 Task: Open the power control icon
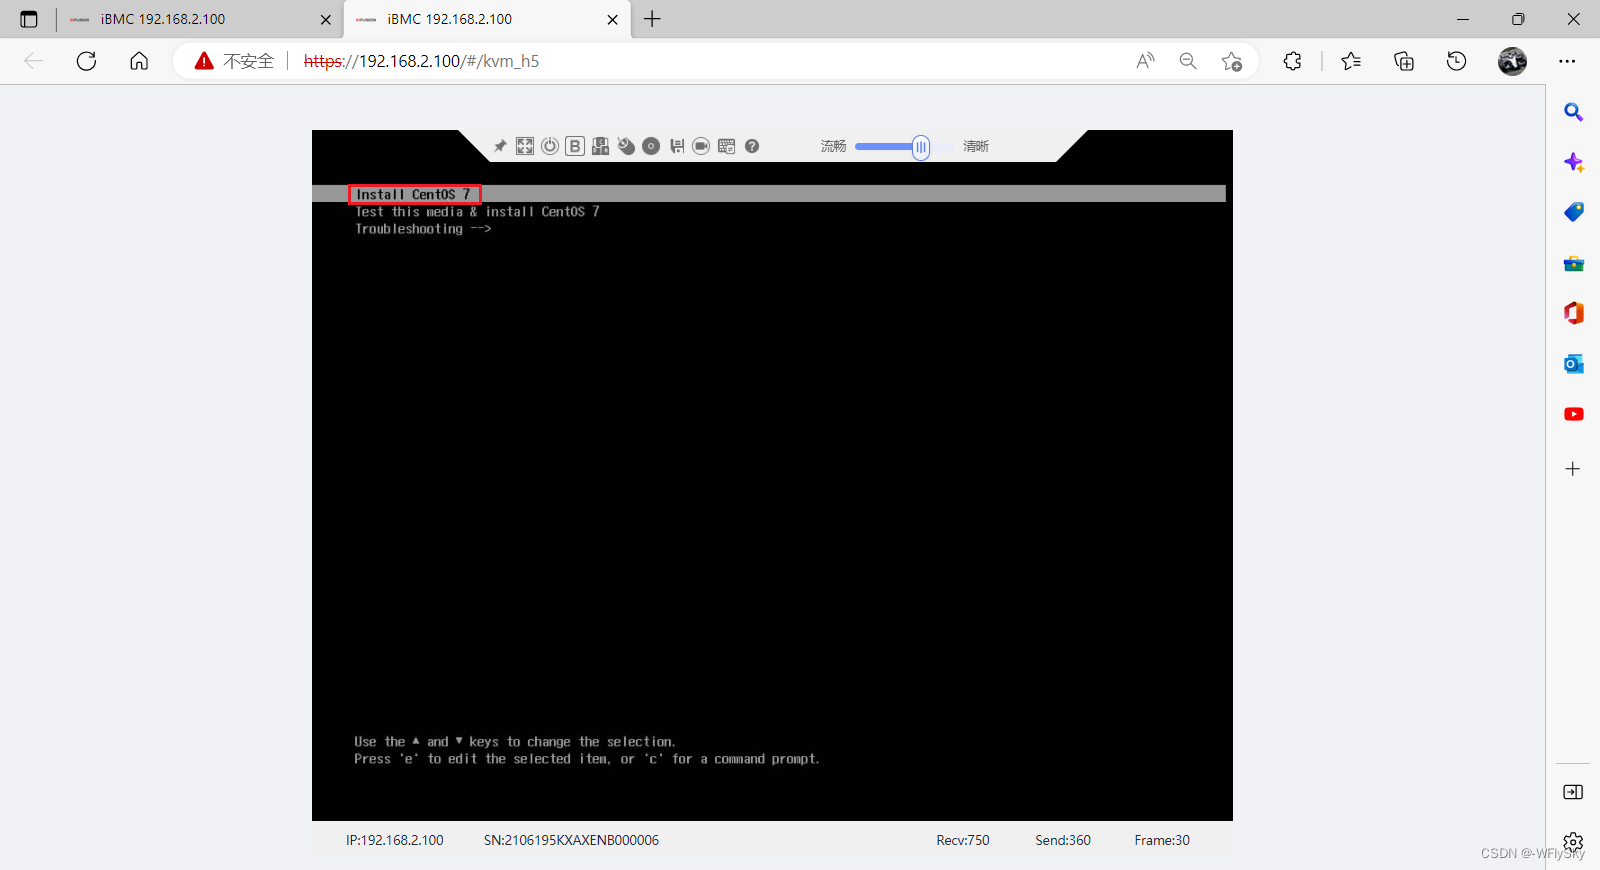550,146
